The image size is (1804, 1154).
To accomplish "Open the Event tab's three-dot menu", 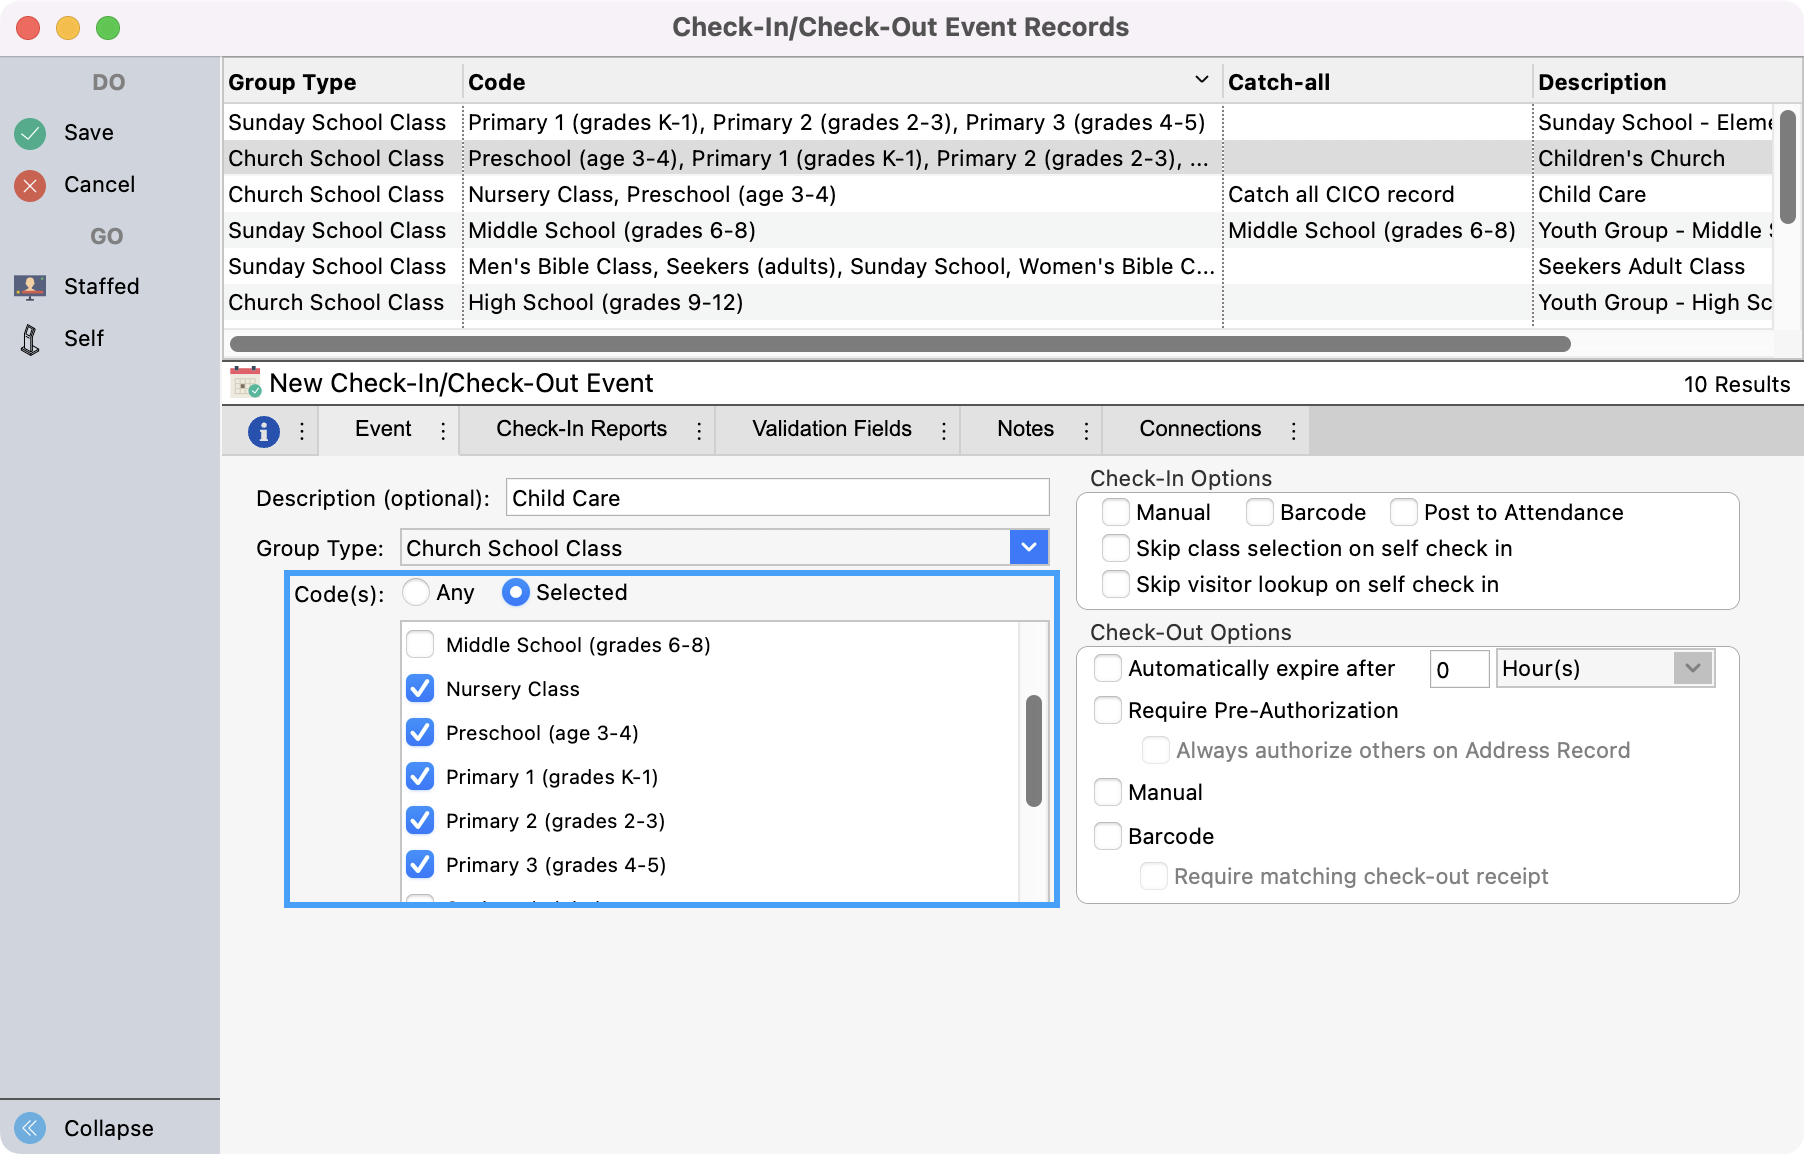I will click(x=442, y=429).
